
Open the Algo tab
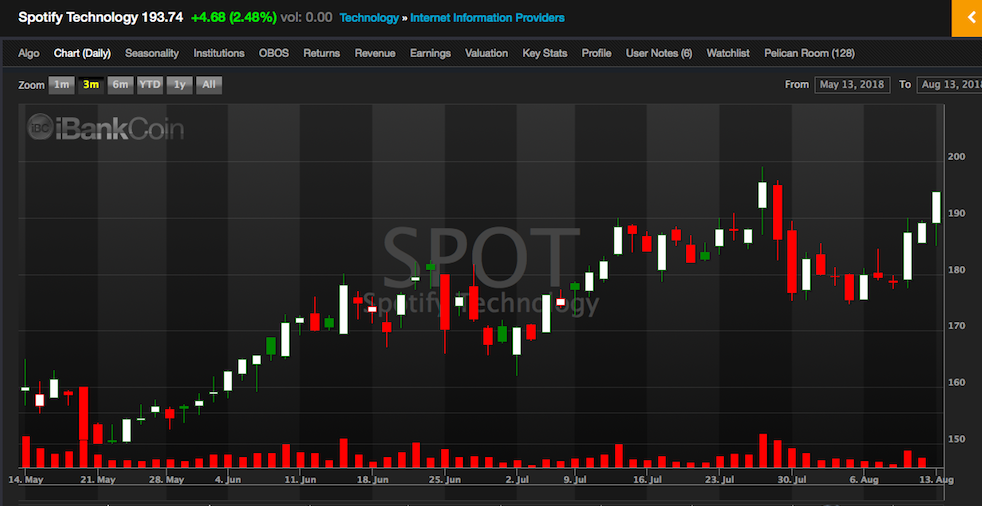(x=29, y=53)
